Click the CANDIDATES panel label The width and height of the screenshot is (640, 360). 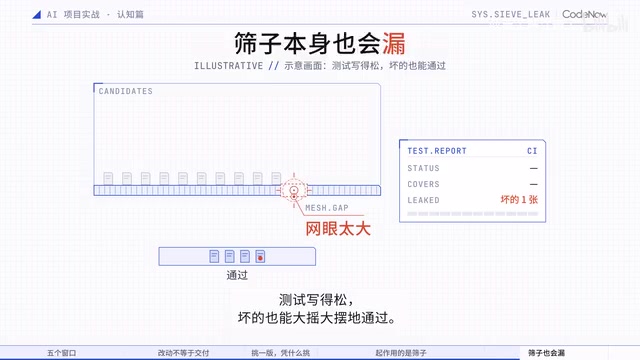[x=126, y=91]
